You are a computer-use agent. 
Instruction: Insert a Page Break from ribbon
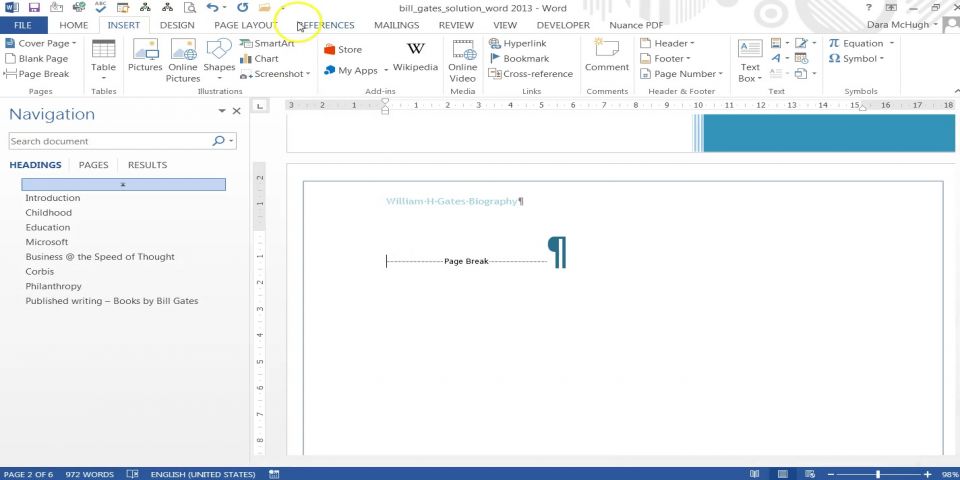coord(36,74)
